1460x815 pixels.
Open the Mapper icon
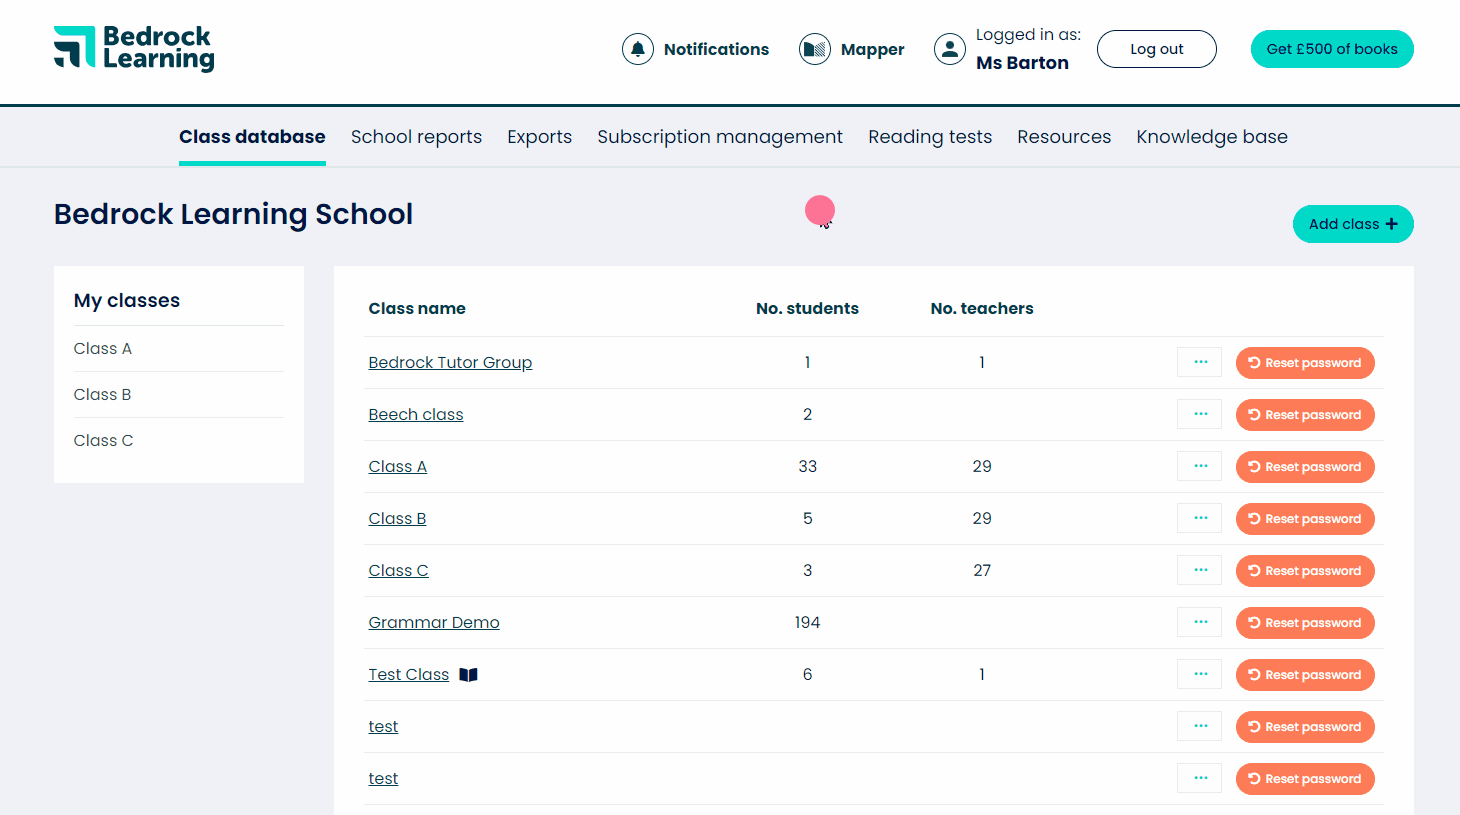[x=815, y=49]
